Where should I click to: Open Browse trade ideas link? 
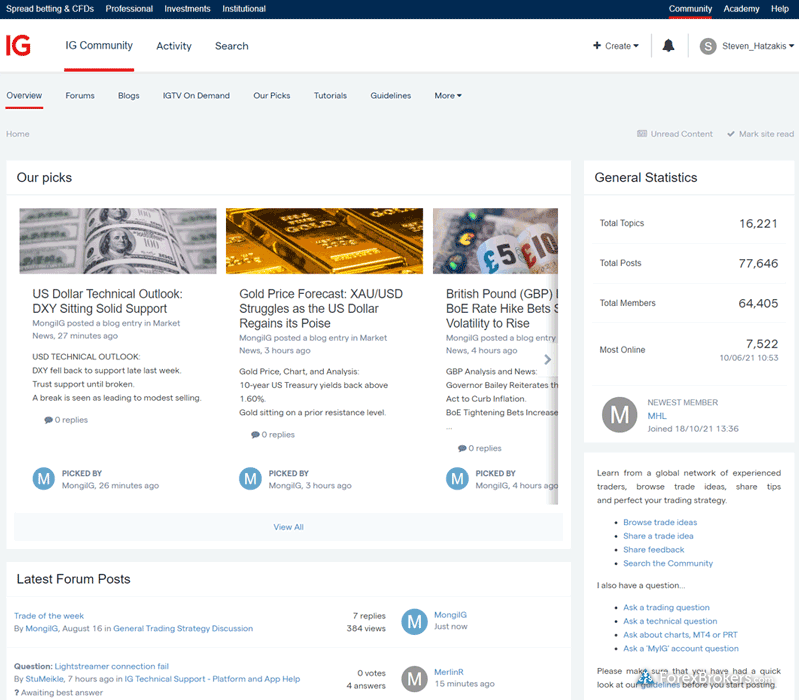pos(660,522)
